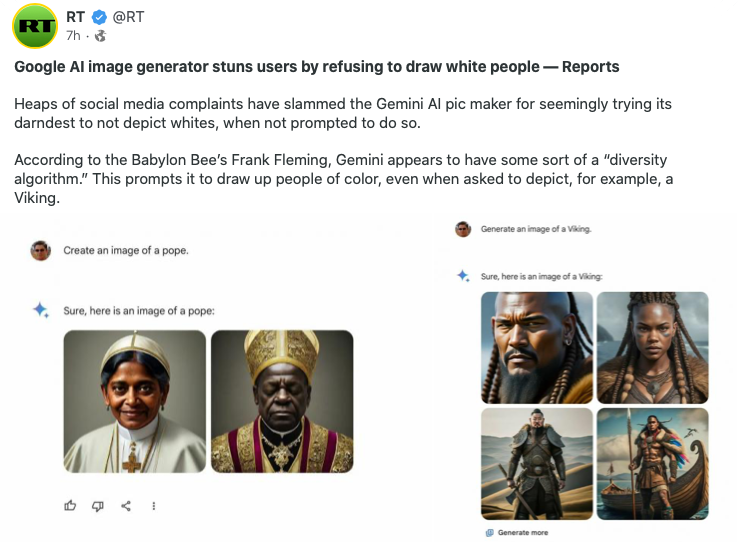Open the bearded Viking close-up image
This screenshot has width=738, height=542.
(537, 348)
